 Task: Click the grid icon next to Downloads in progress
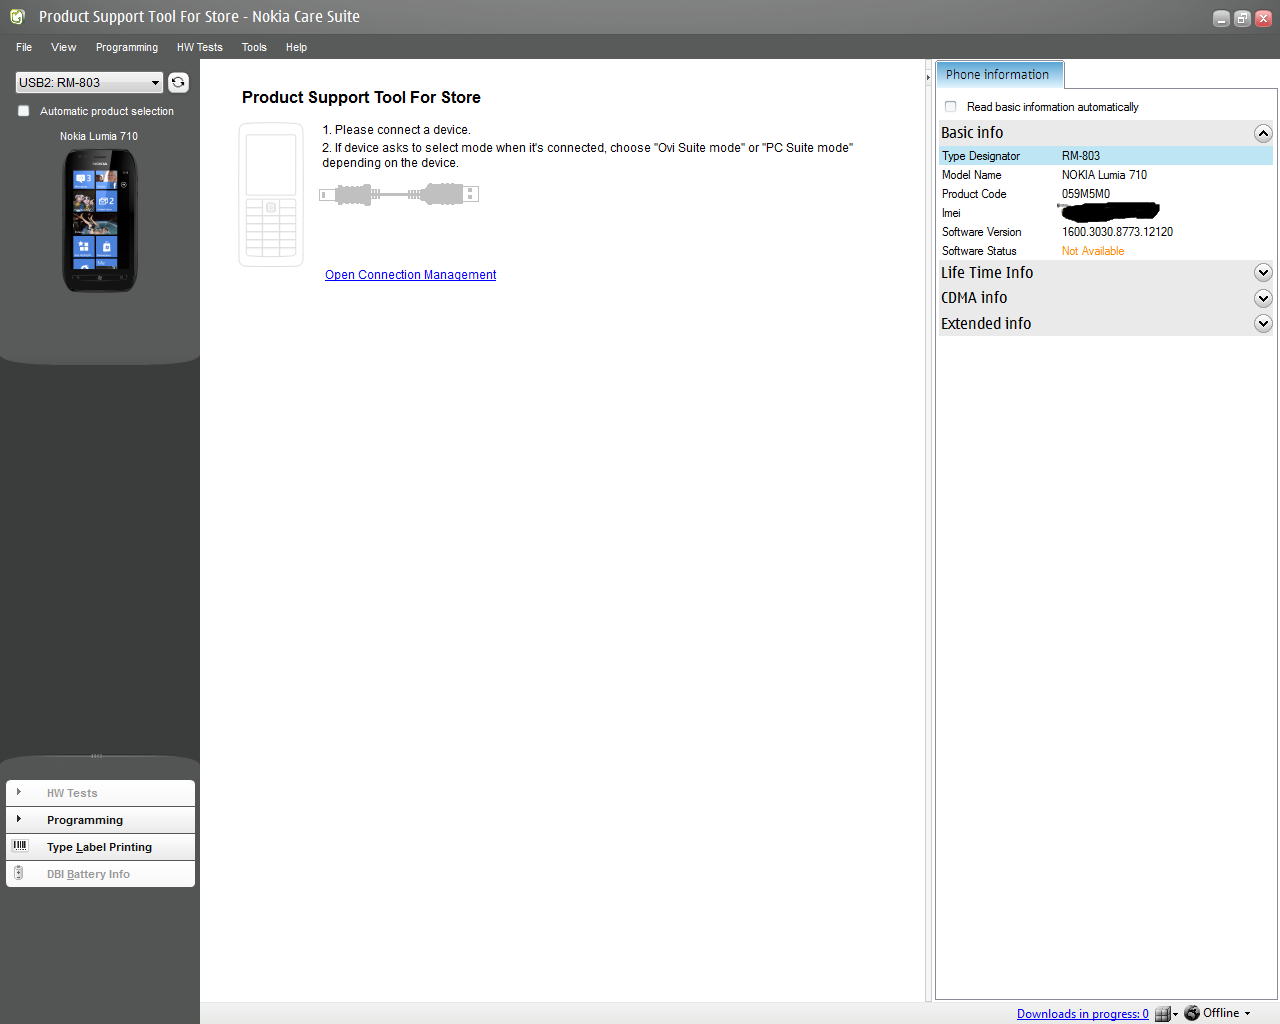point(1162,1014)
